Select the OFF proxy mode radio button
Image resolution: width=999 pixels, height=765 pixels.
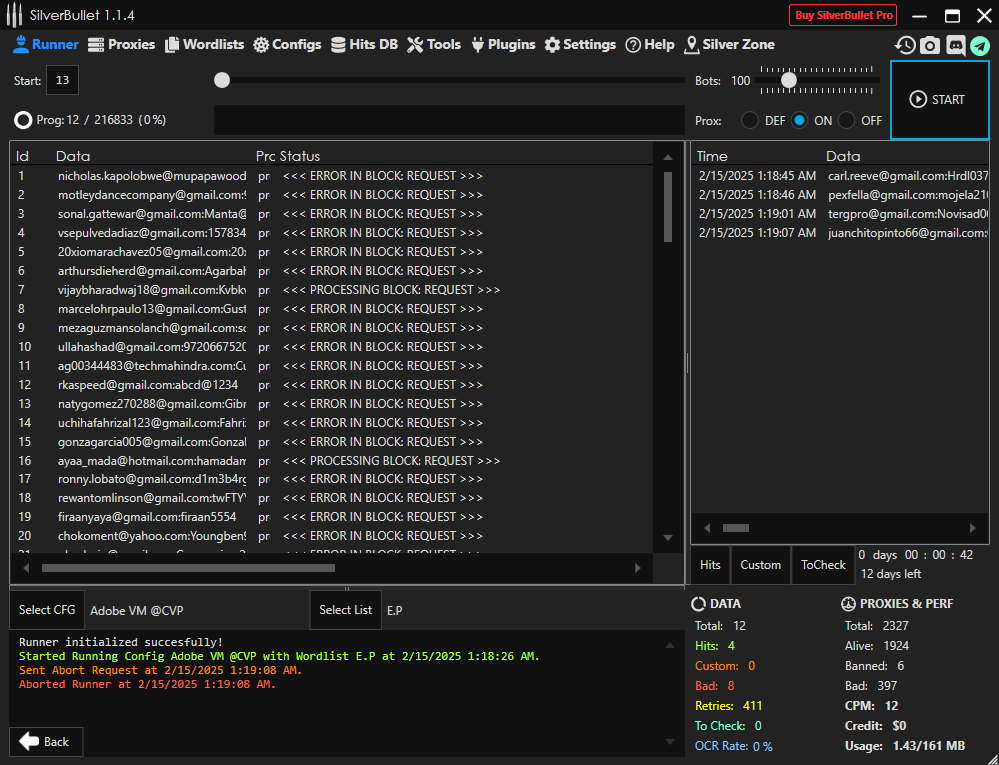pyautogui.click(x=847, y=120)
